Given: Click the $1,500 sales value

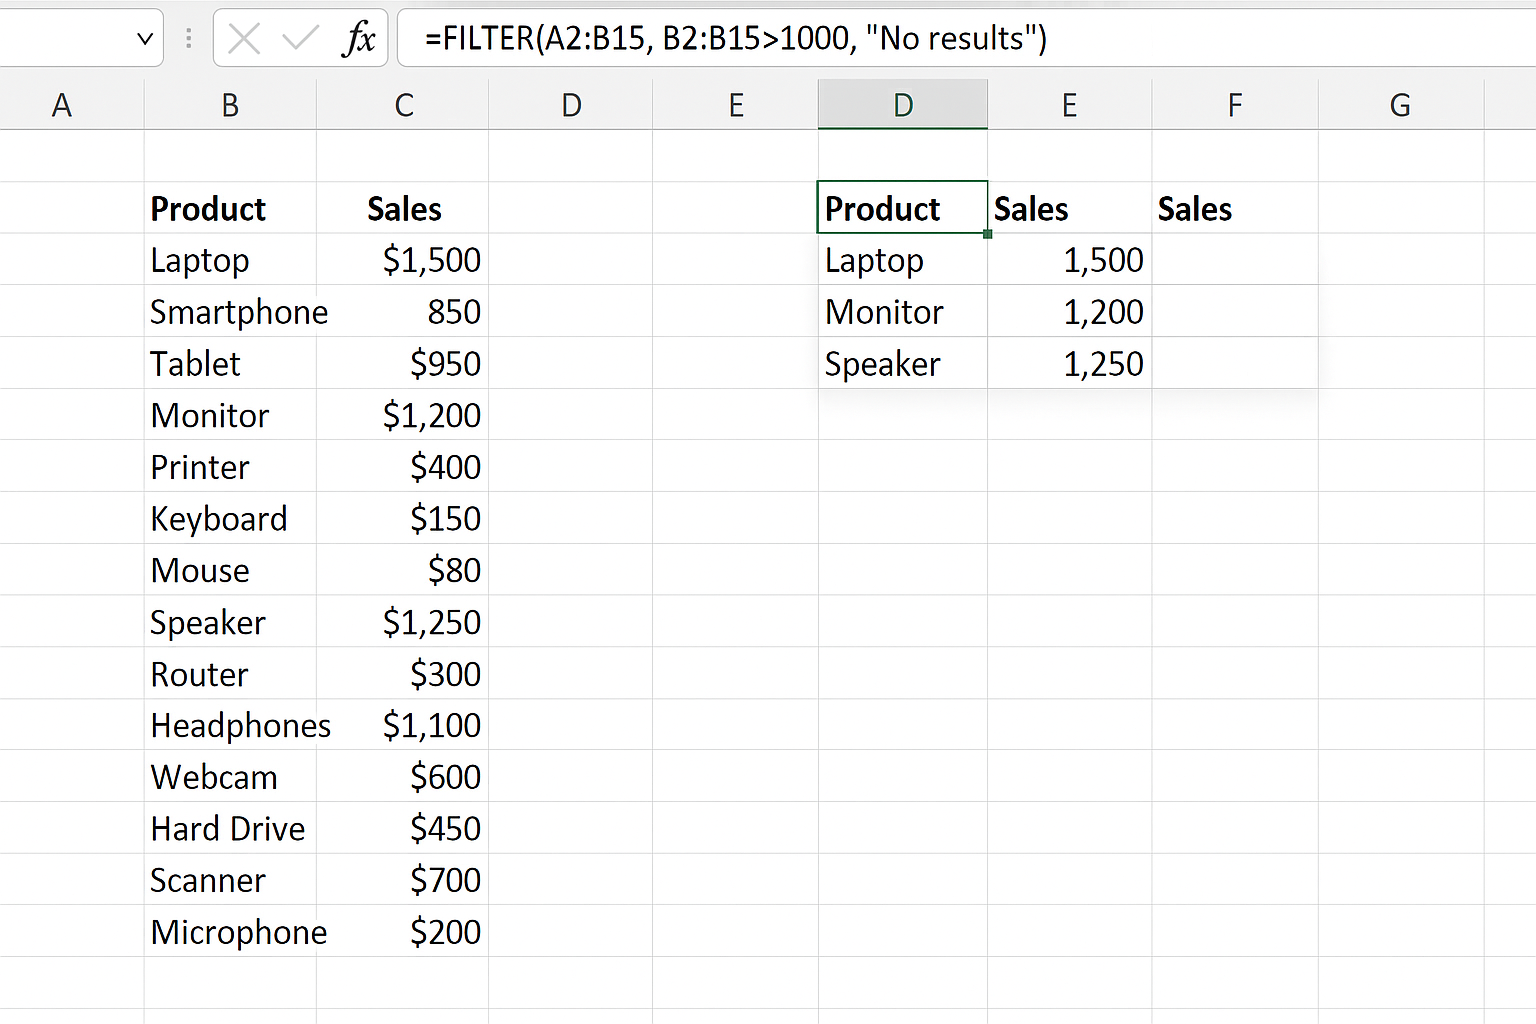Looking at the screenshot, I should click(x=431, y=260).
